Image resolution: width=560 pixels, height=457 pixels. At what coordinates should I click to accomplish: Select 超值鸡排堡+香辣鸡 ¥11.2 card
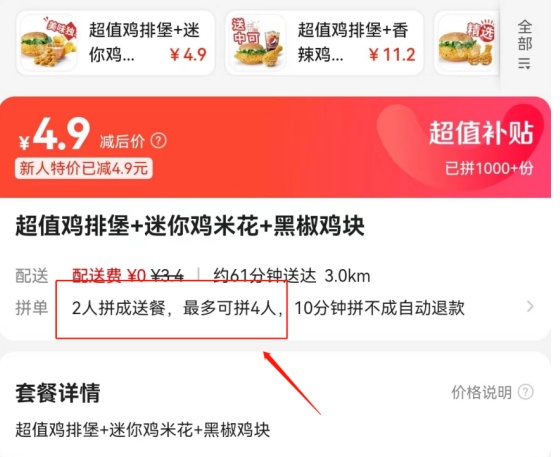coord(324,43)
